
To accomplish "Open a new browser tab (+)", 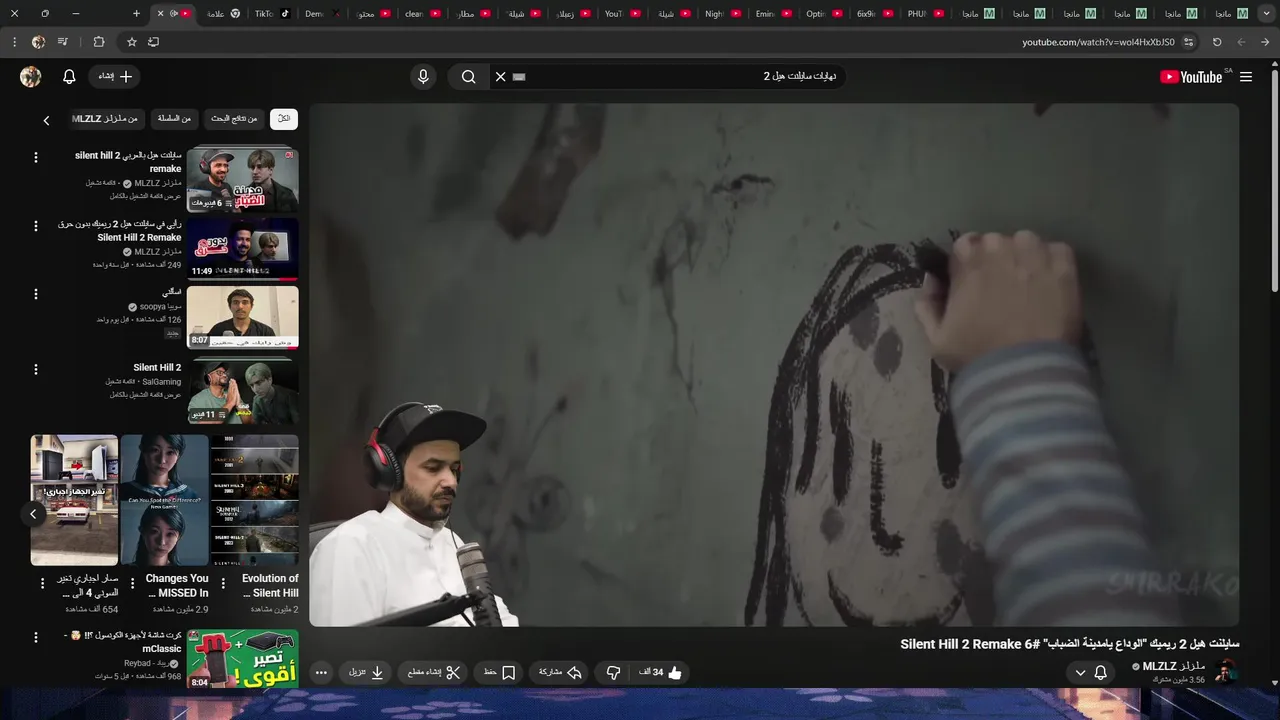I will pyautogui.click(x=137, y=14).
